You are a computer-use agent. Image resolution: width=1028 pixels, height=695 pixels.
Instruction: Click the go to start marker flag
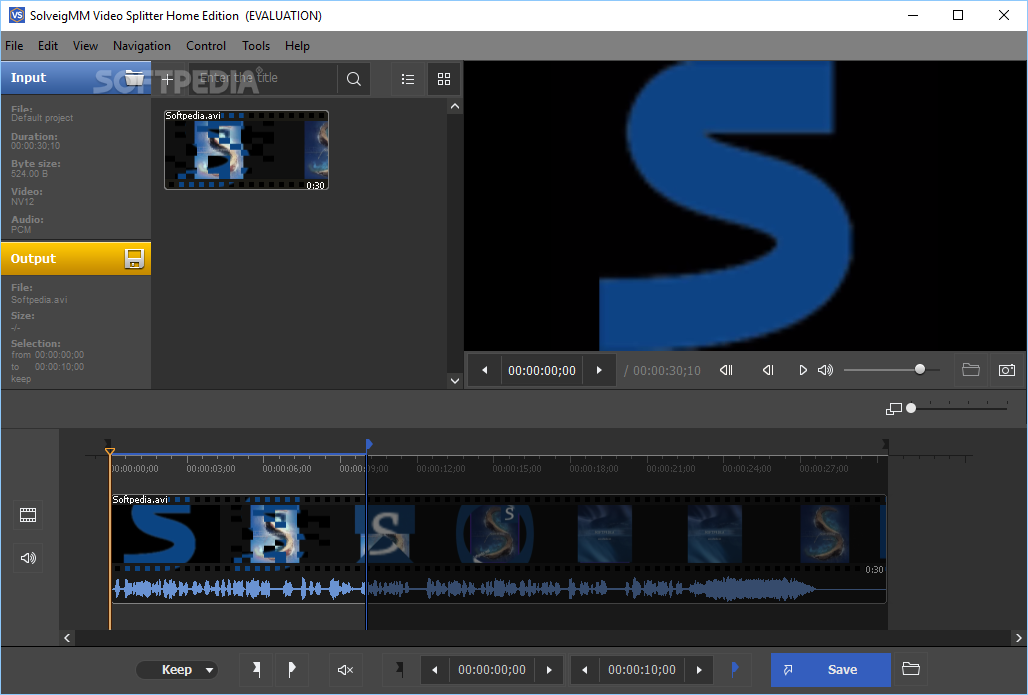399,669
